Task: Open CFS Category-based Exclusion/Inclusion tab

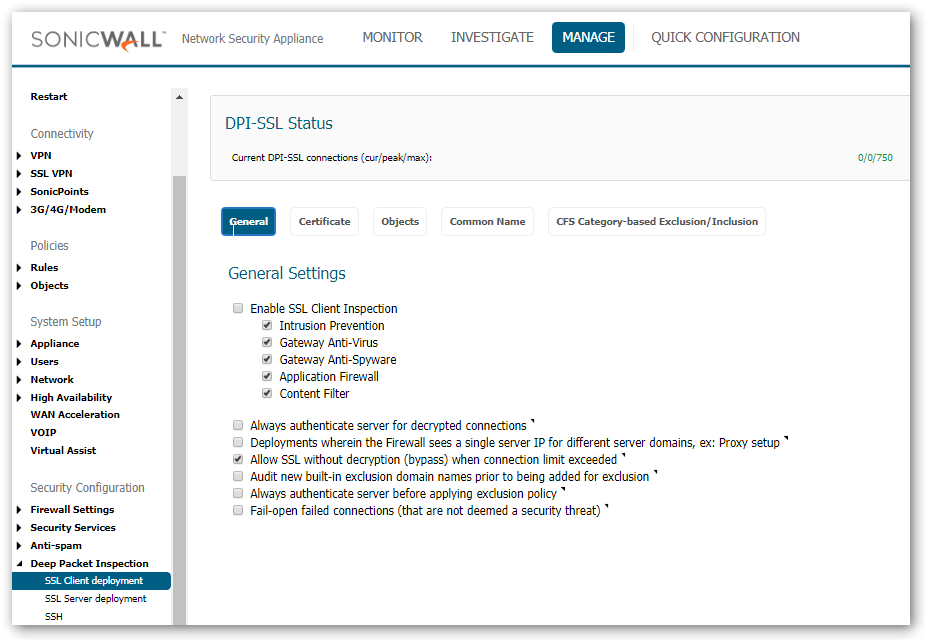Action: 656,222
